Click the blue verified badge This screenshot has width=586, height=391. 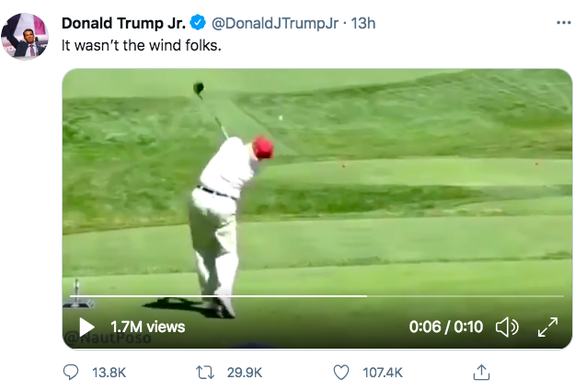(x=198, y=23)
